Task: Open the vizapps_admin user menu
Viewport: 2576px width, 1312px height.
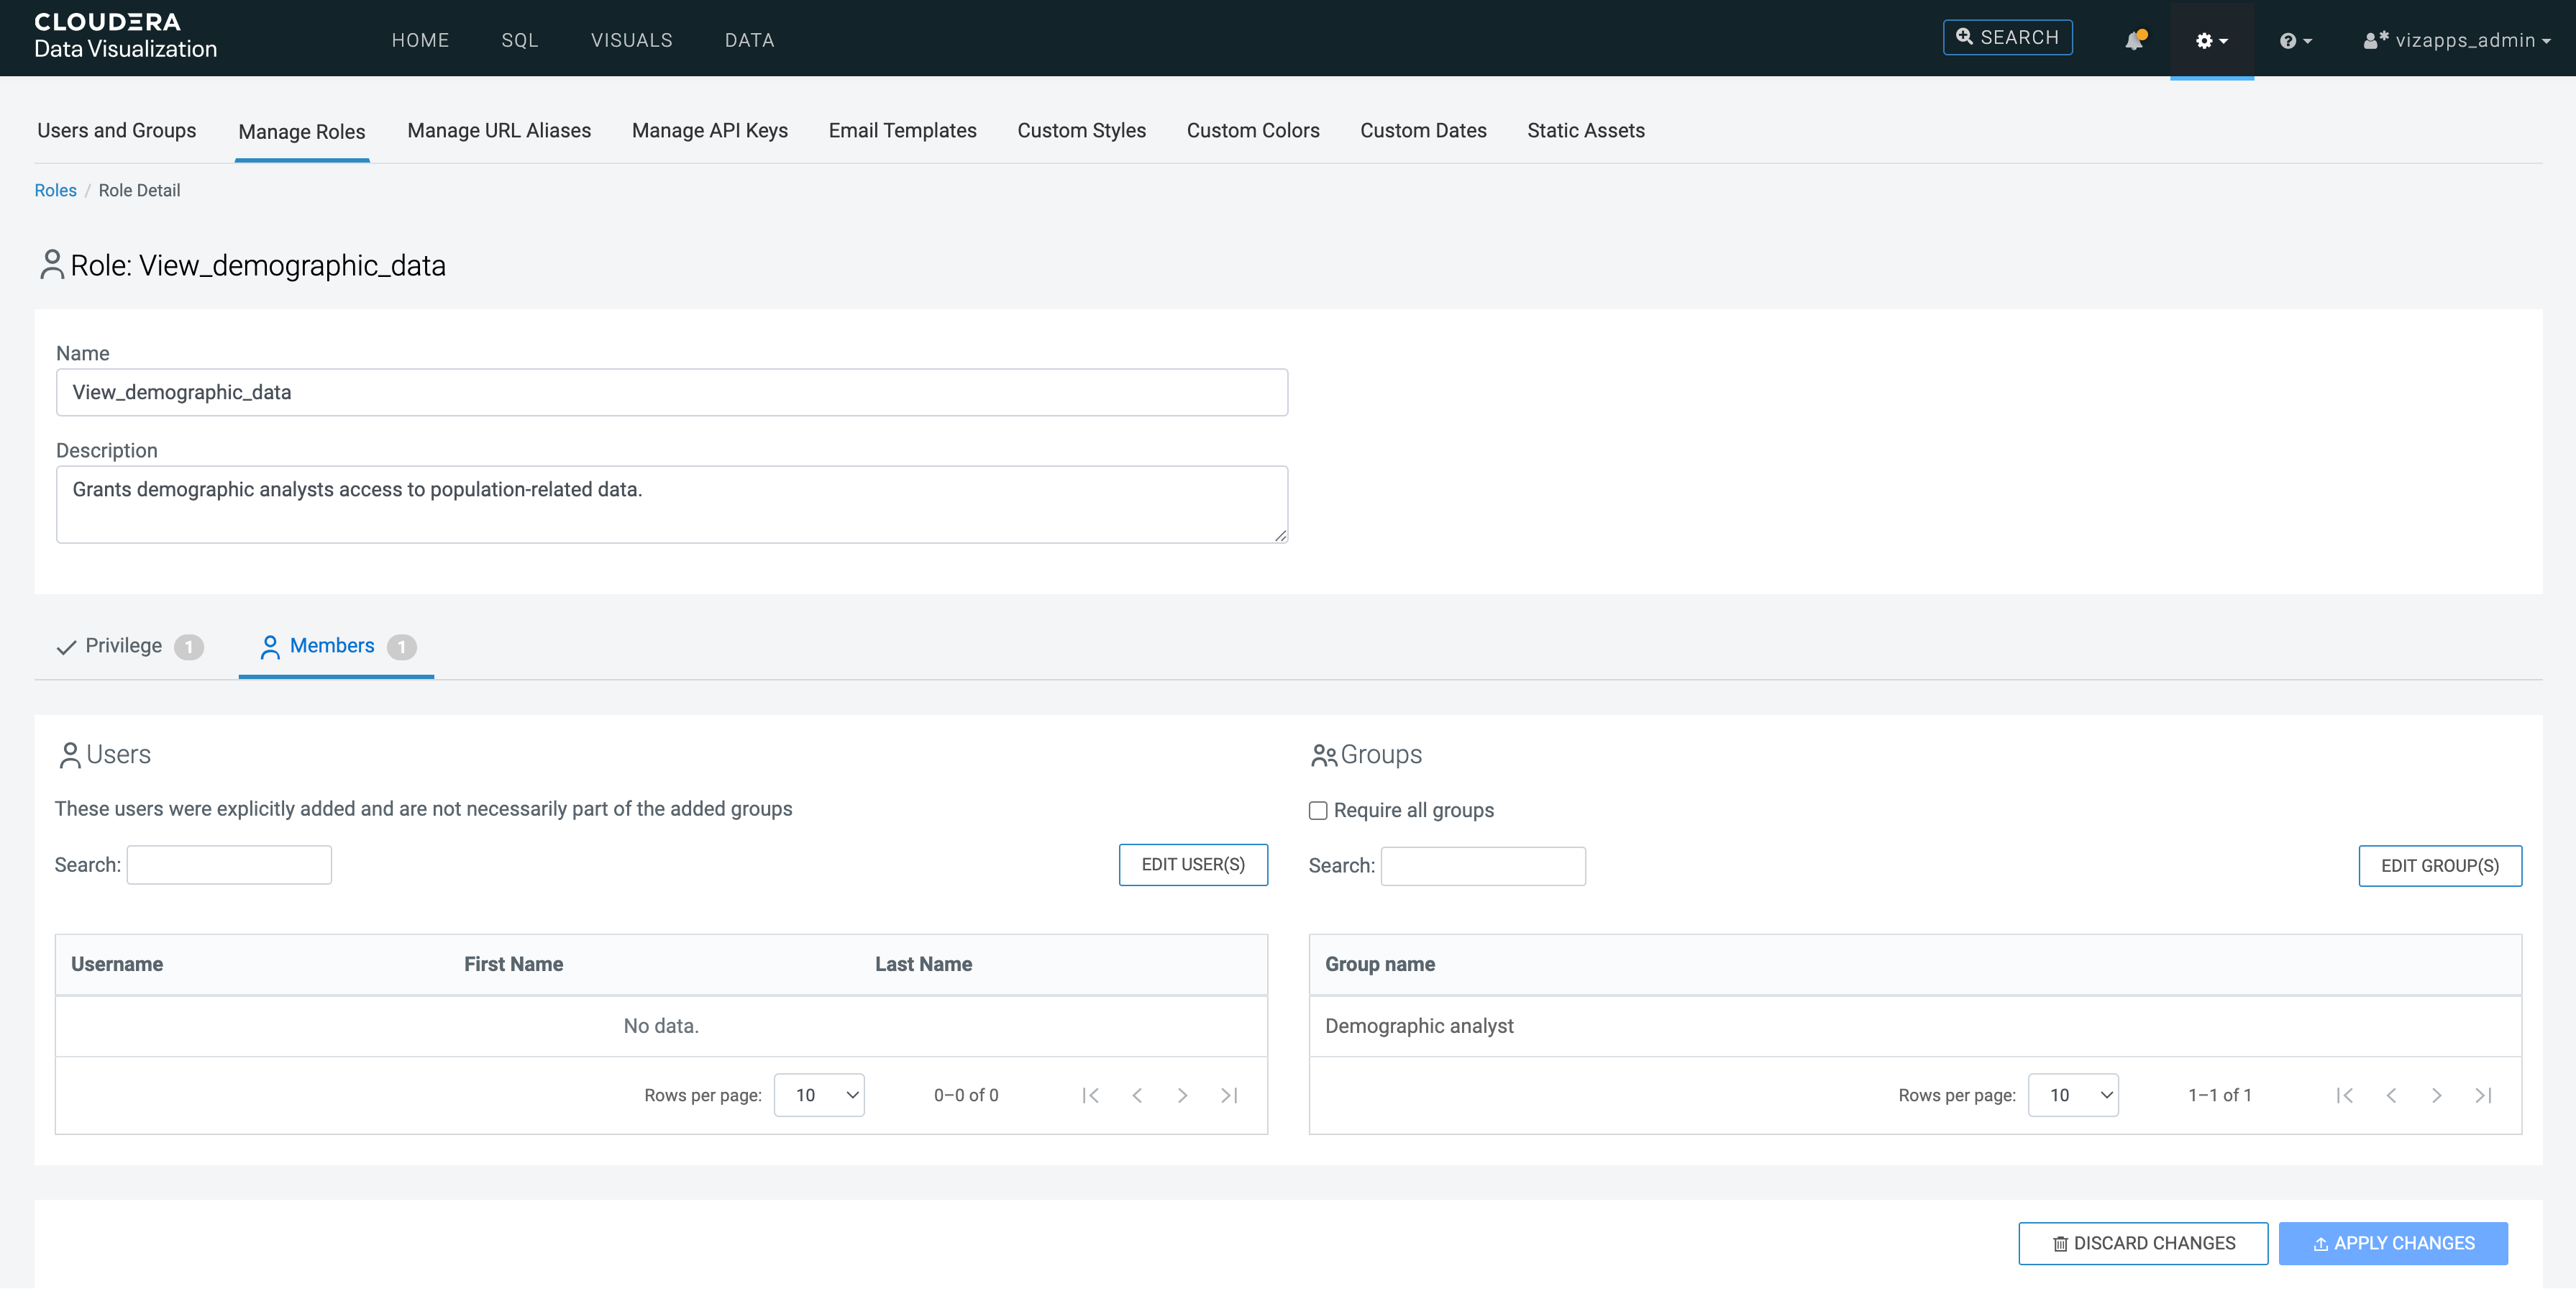Action: pyautogui.click(x=2457, y=41)
